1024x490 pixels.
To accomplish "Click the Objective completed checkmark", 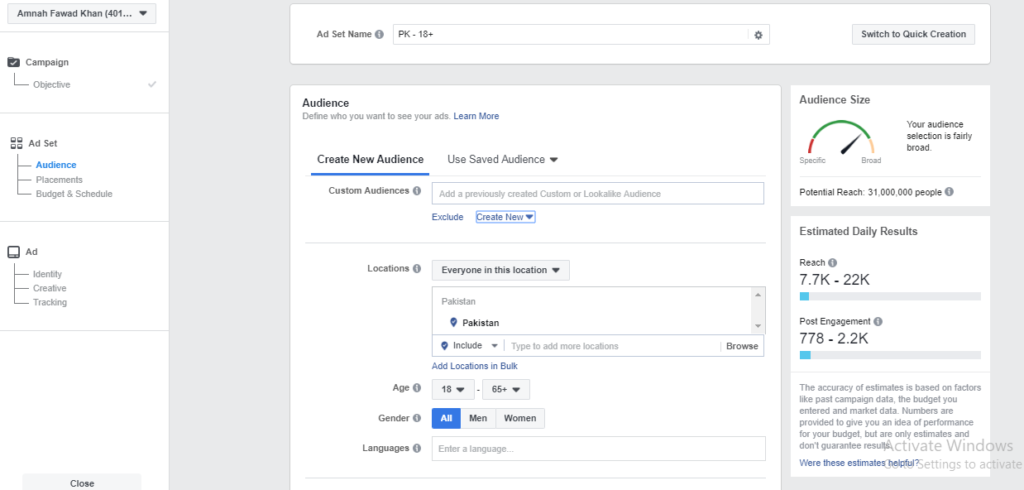I will coord(152,84).
